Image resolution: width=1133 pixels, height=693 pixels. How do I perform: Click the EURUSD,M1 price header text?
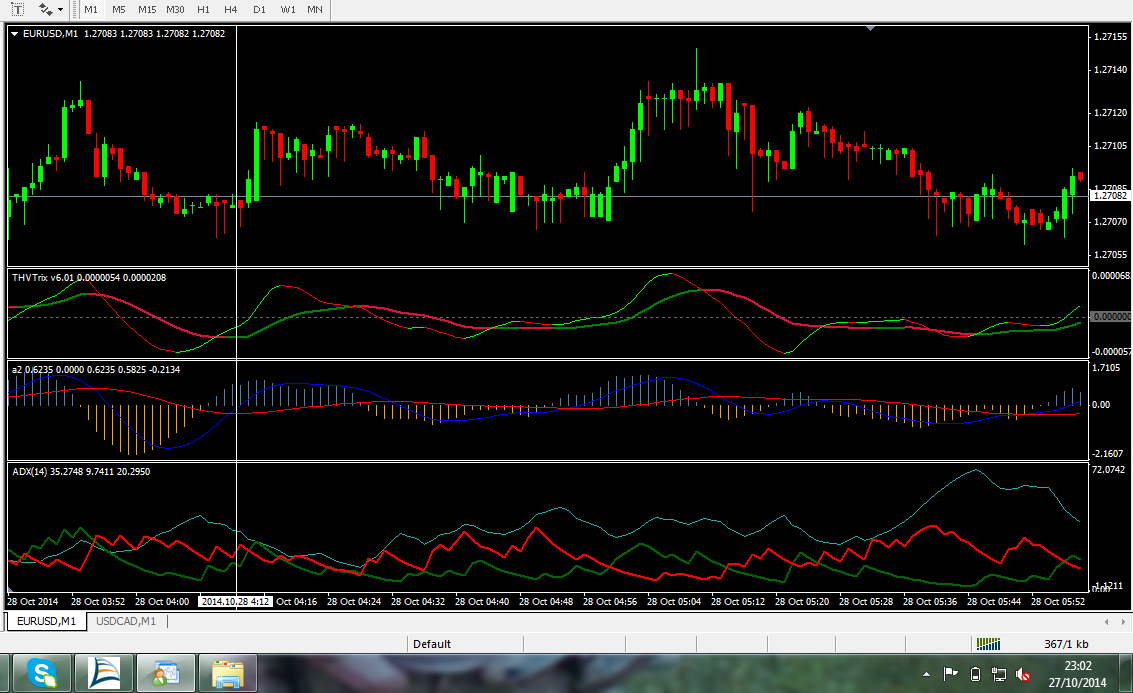124,33
